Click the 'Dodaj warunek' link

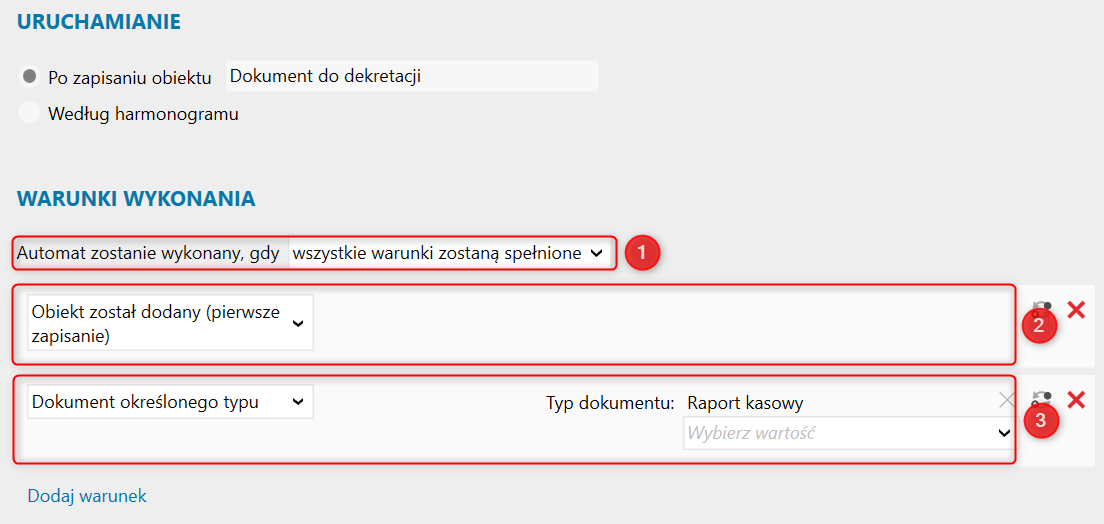[x=87, y=496]
